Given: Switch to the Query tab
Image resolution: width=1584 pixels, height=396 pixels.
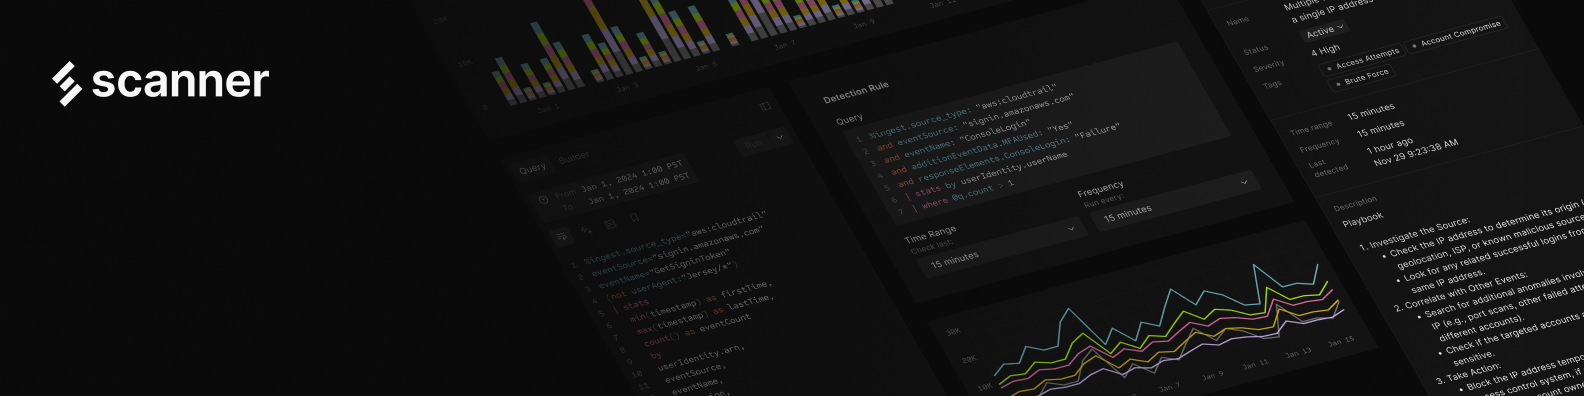Looking at the screenshot, I should tap(532, 168).
